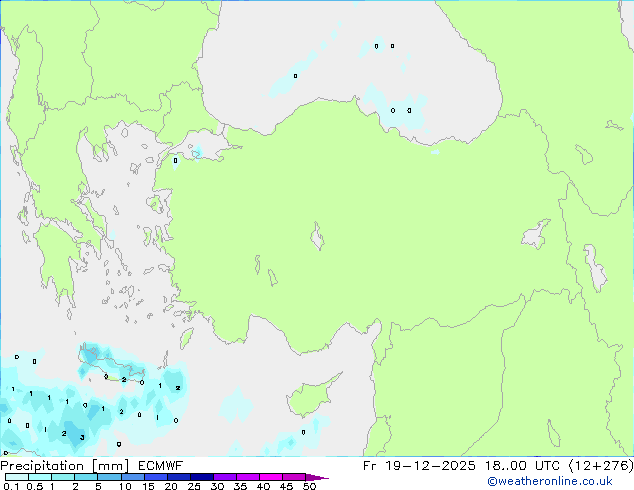Pick the 20–25 mm dark blue legend swatch
The height and width of the screenshot is (490, 634).
pos(179,477)
